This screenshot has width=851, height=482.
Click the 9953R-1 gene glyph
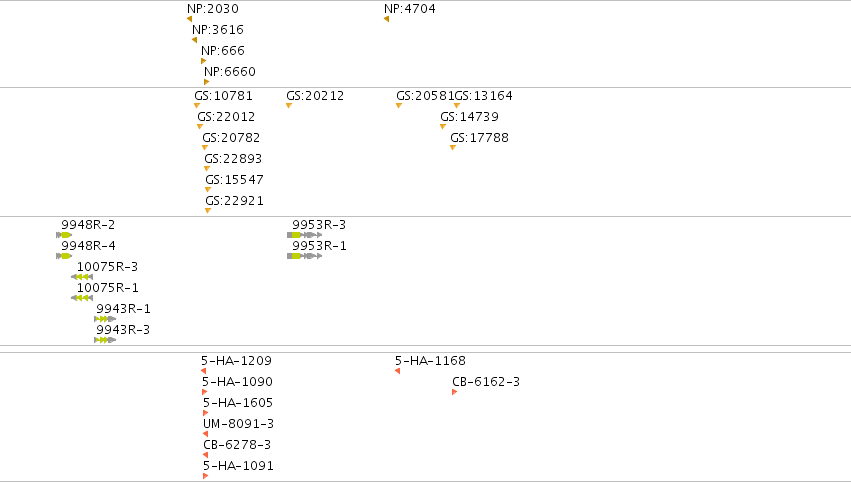point(305,256)
